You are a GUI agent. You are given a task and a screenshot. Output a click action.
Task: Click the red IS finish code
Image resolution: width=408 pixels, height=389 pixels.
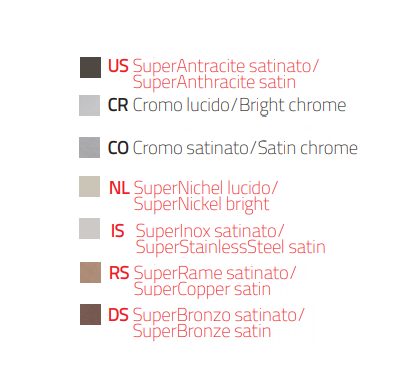(x=118, y=231)
